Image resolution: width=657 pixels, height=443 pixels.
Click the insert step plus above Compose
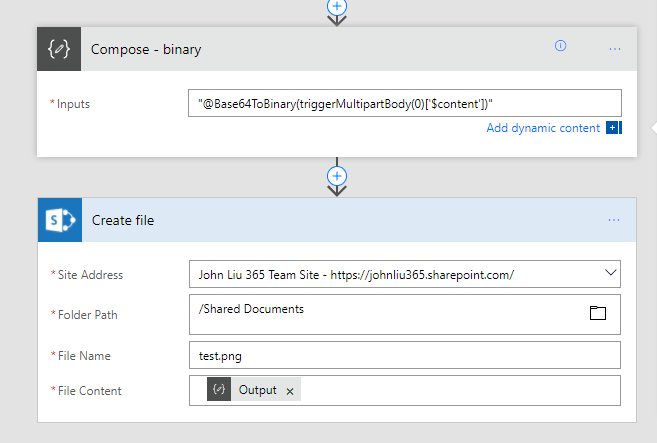pyautogui.click(x=337, y=6)
